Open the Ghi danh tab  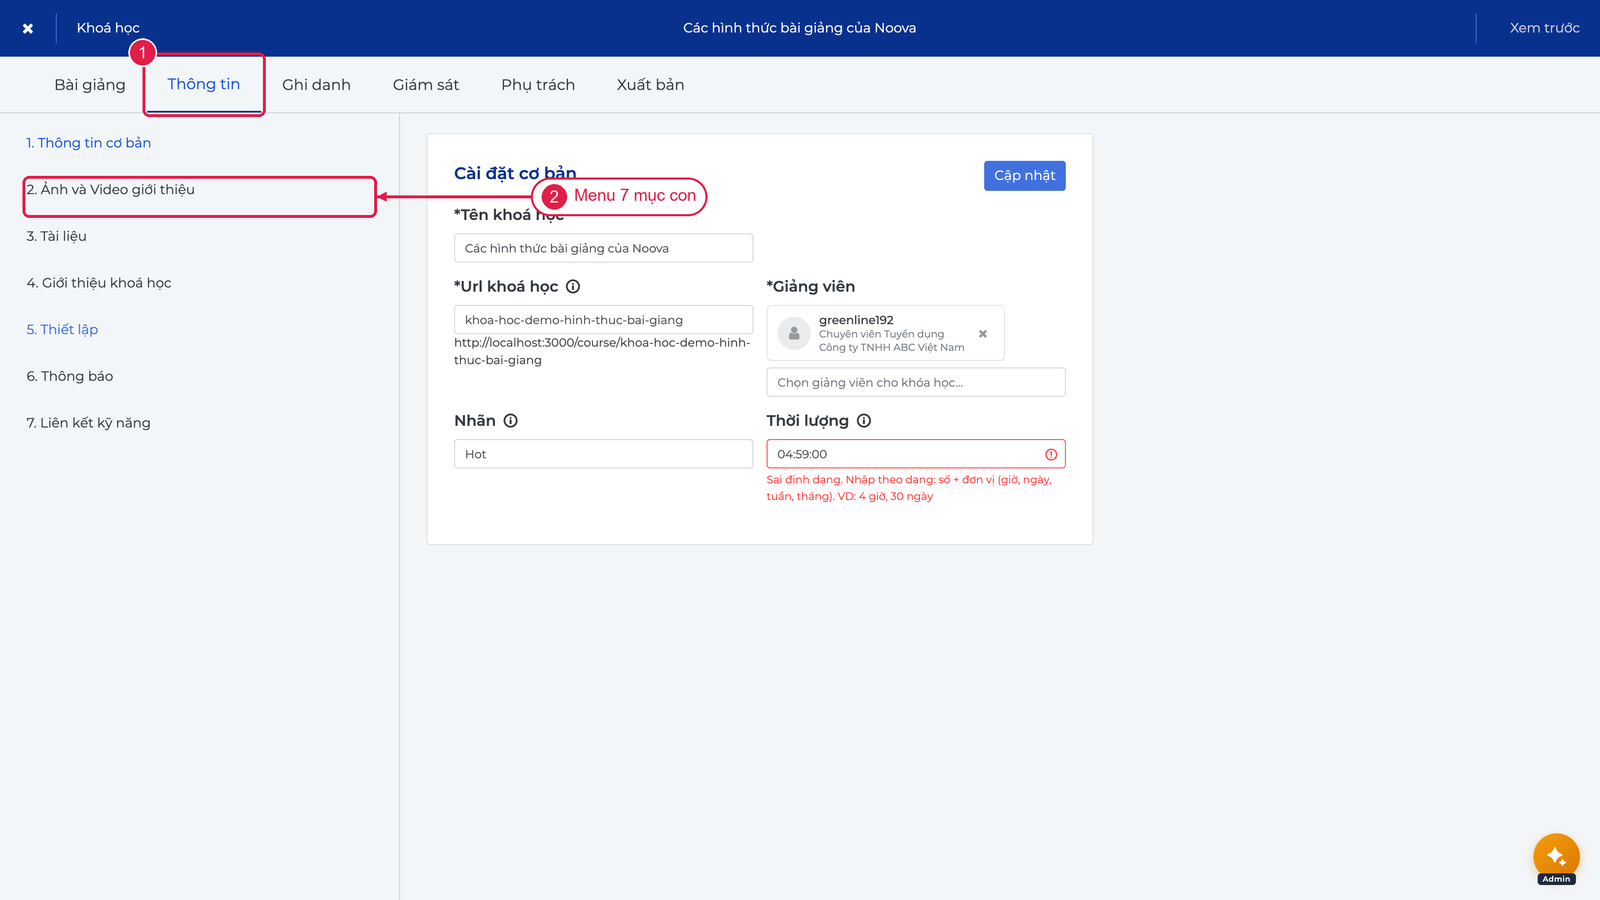point(316,85)
